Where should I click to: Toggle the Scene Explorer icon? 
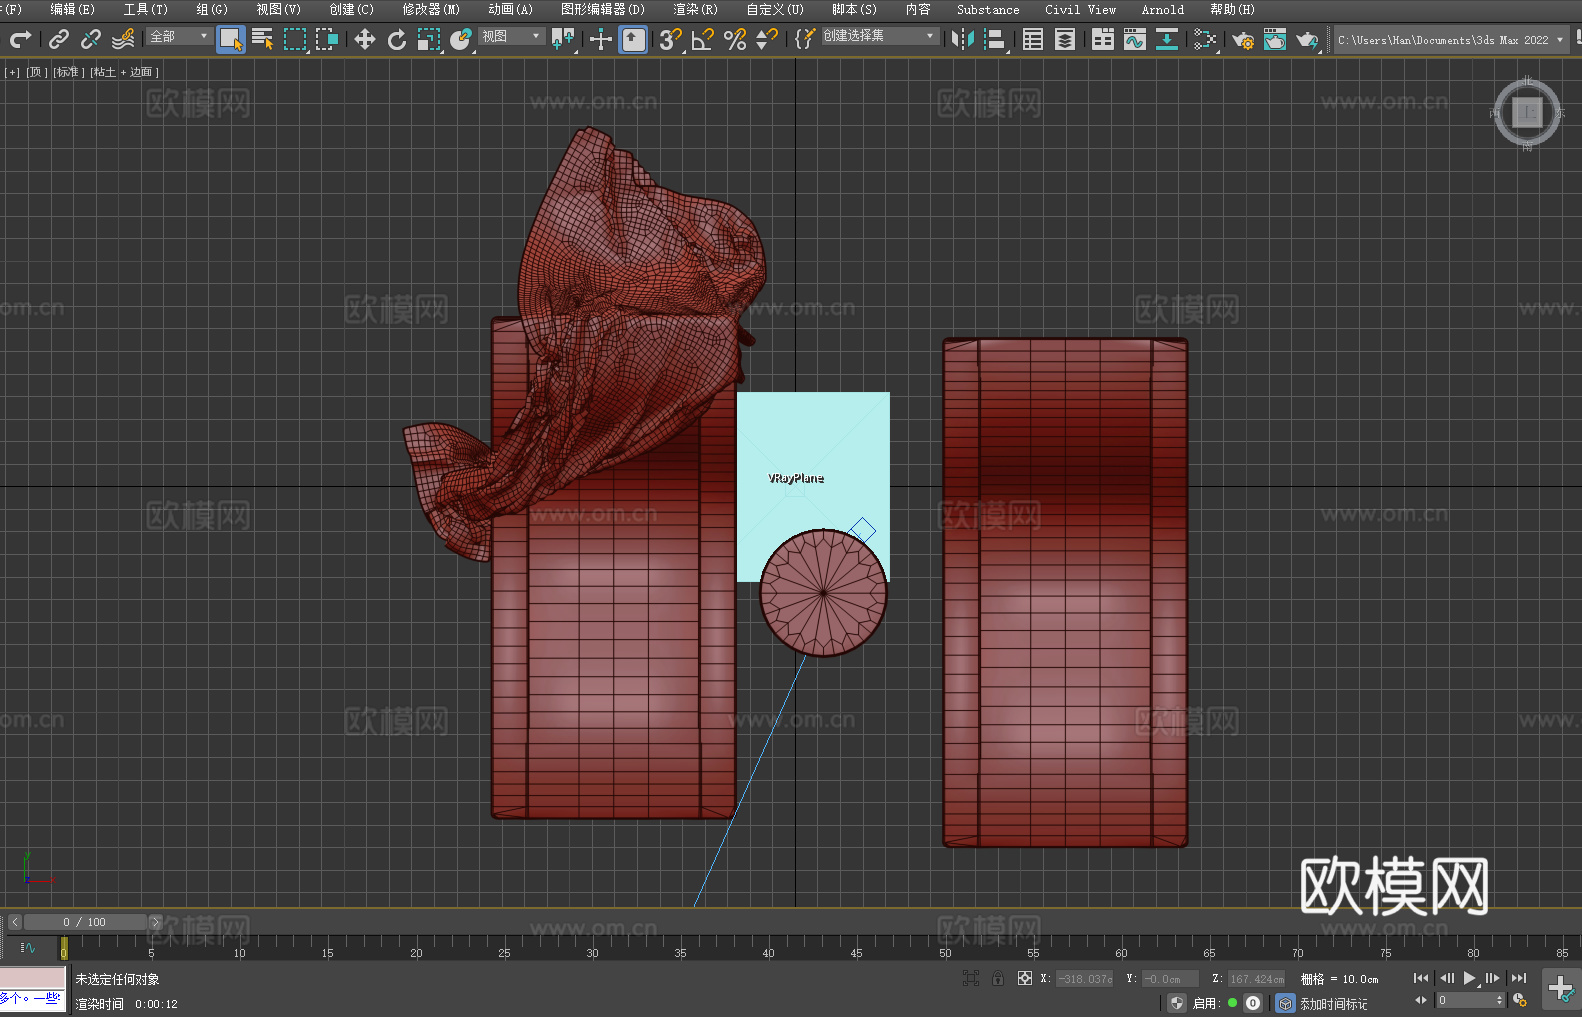coord(1033,39)
